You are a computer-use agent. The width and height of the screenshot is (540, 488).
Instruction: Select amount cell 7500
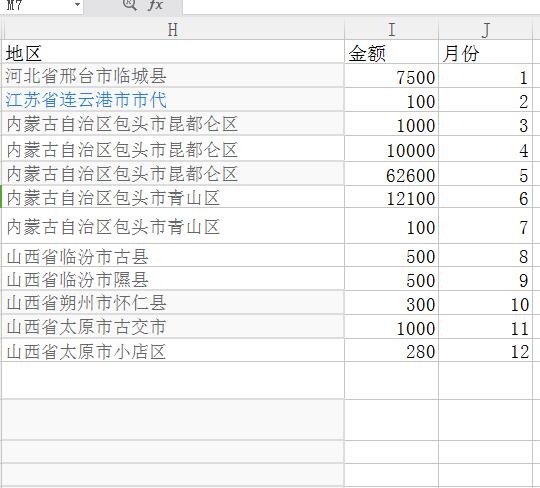tap(392, 76)
